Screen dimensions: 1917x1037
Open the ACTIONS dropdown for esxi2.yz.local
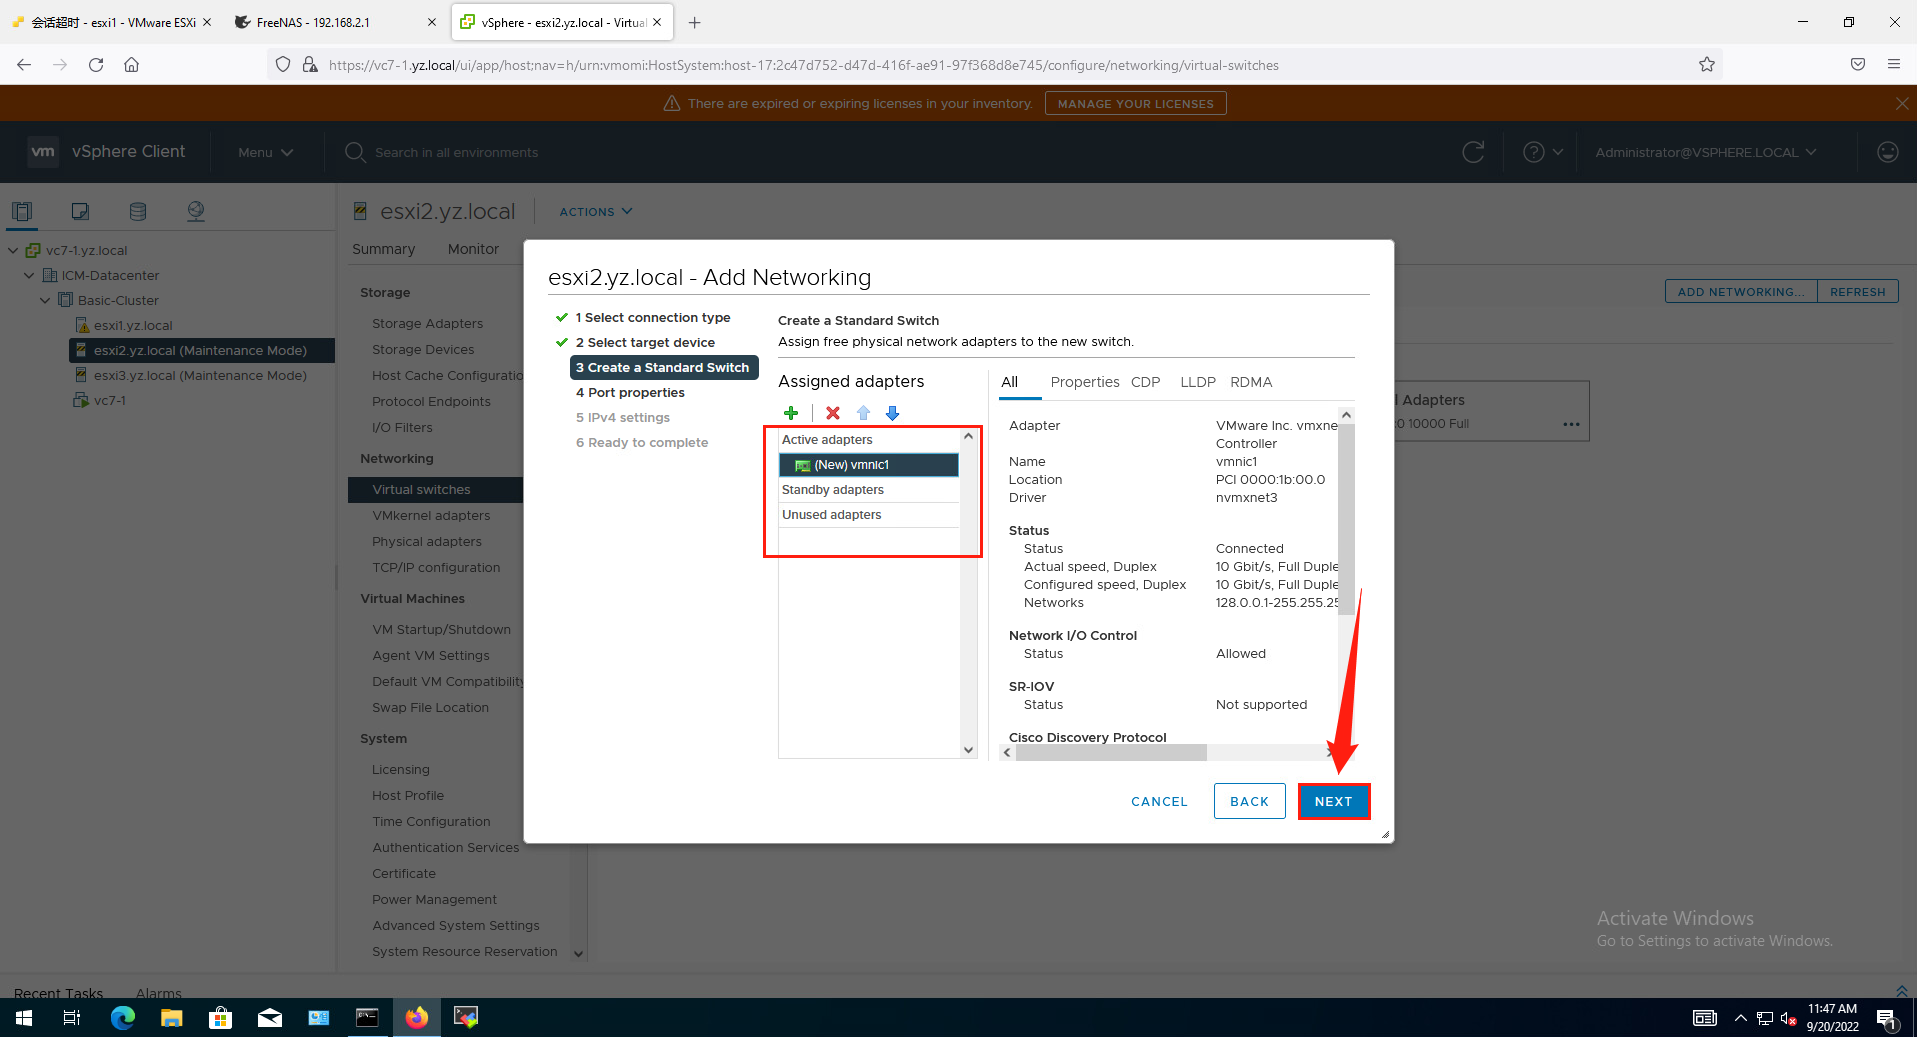[x=594, y=211]
